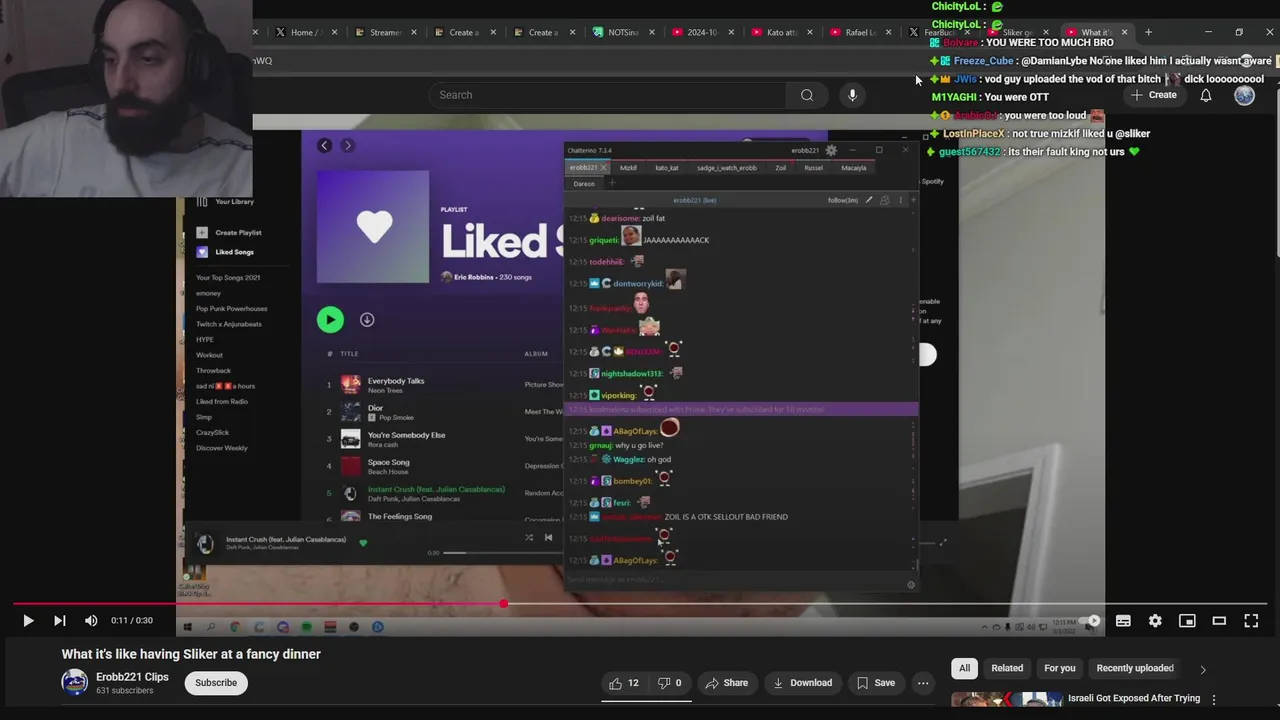Screen dimensions: 1280x720
Task: Click the Israeli Got Exposed After Trying title
Action: [x=1134, y=699]
